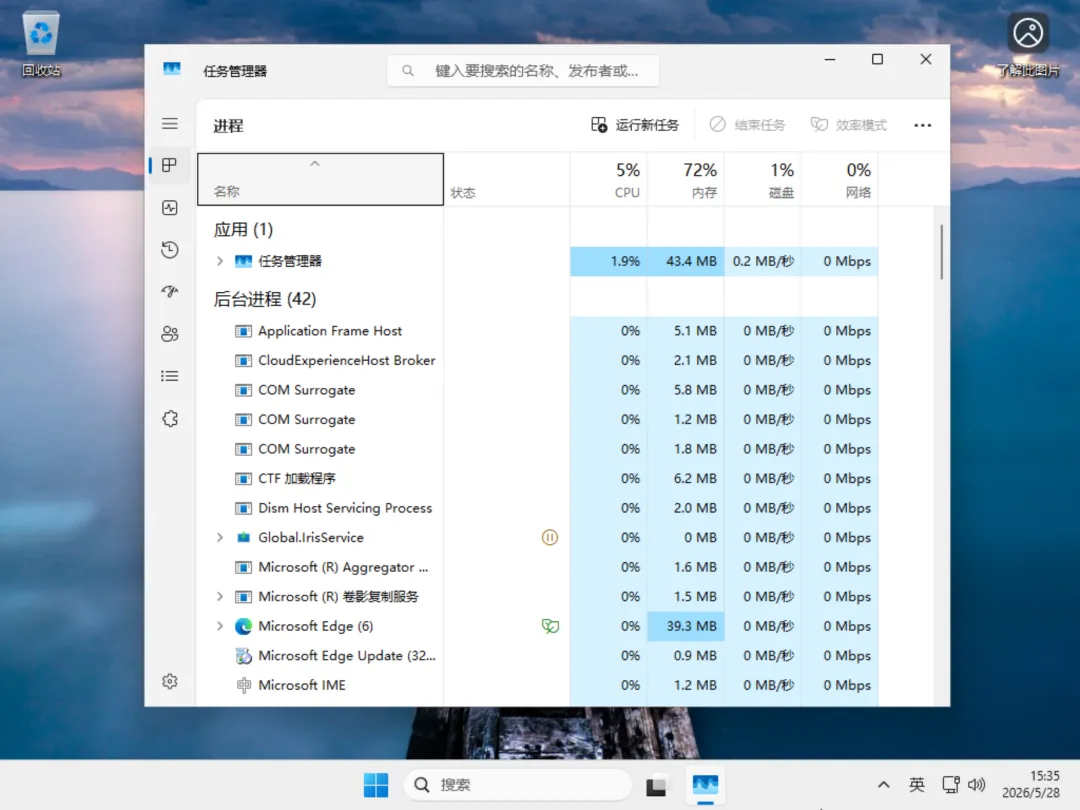The height and width of the screenshot is (810, 1080).
Task: Switch the input language 英 indicator
Action: point(917,785)
